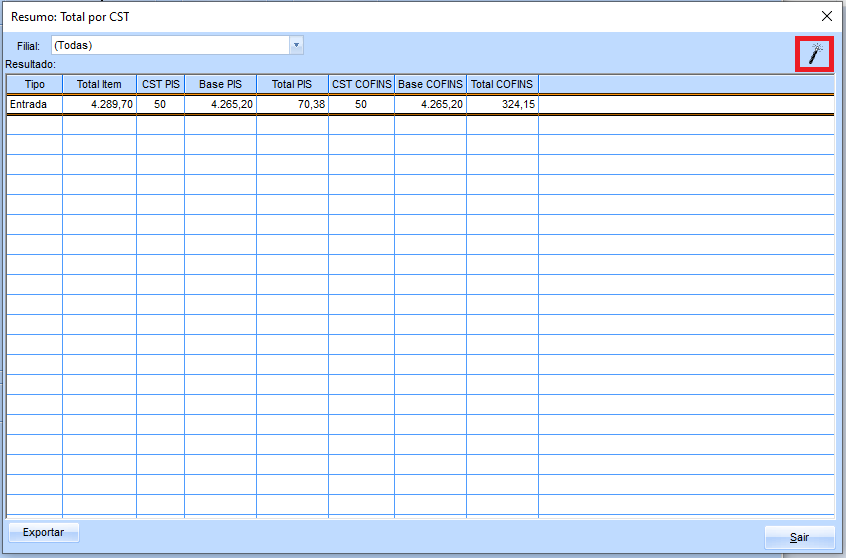The height and width of the screenshot is (558, 846).
Task: Select the 70,38 Total PIS cell
Action: [x=292, y=104]
